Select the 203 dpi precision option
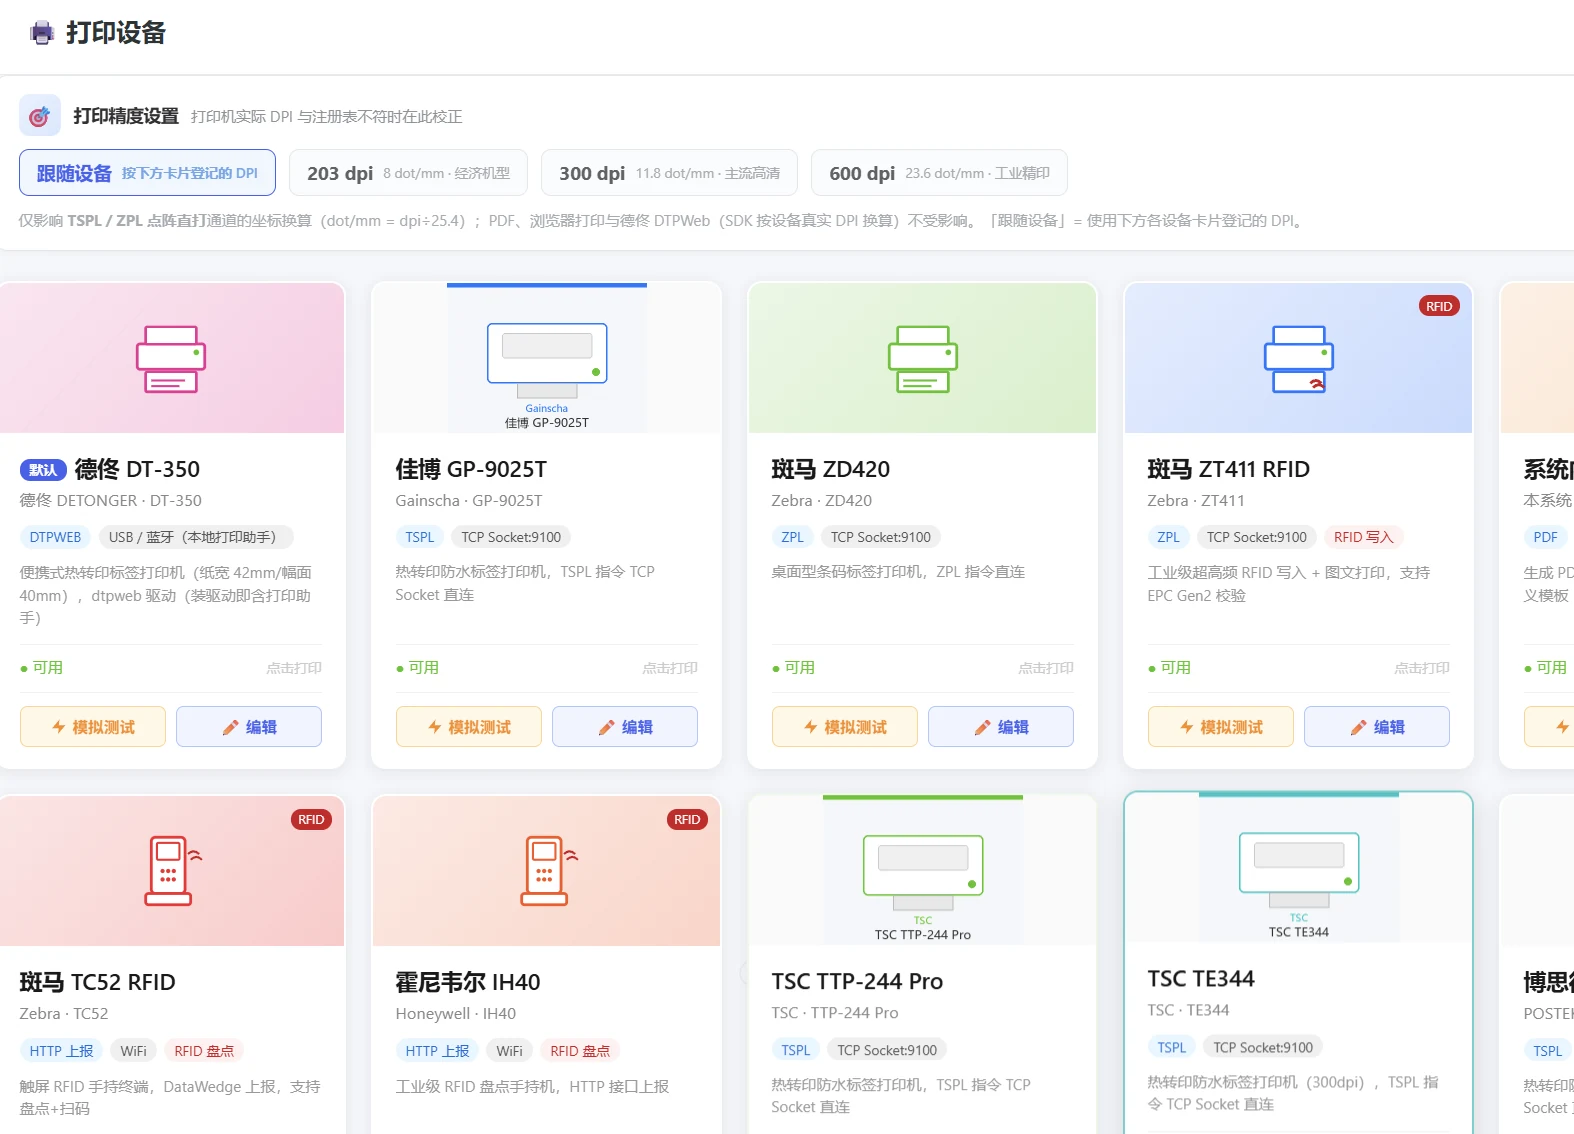Image resolution: width=1574 pixels, height=1134 pixels. 408,173
